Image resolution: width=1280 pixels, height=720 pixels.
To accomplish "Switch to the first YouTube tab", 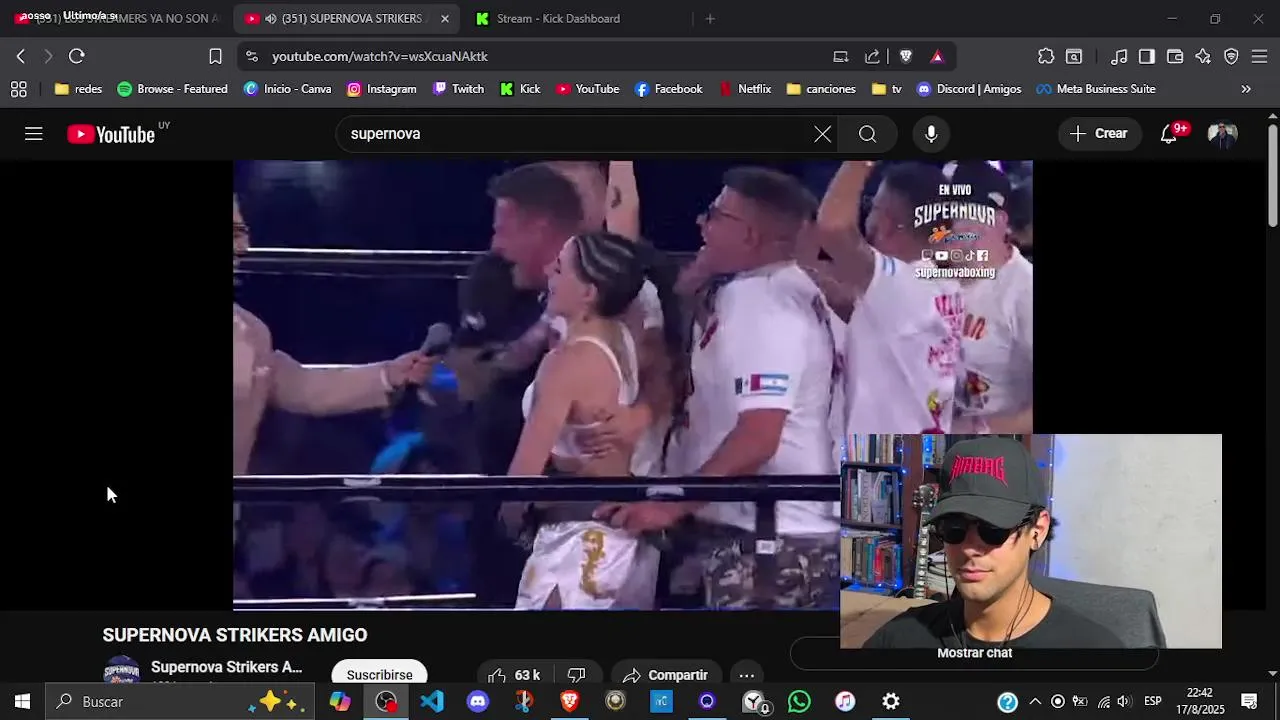I will pyautogui.click(x=116, y=18).
